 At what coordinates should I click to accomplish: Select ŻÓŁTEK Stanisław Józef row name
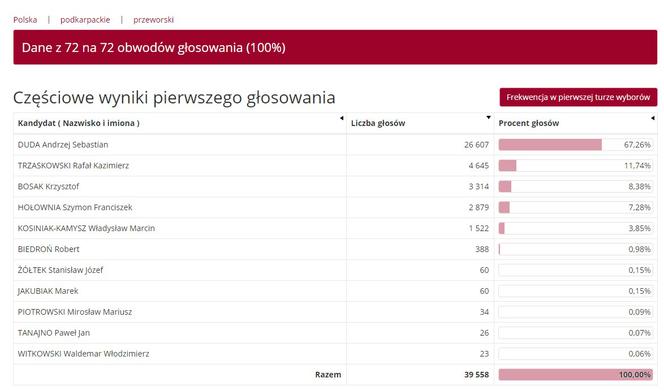pos(60,270)
